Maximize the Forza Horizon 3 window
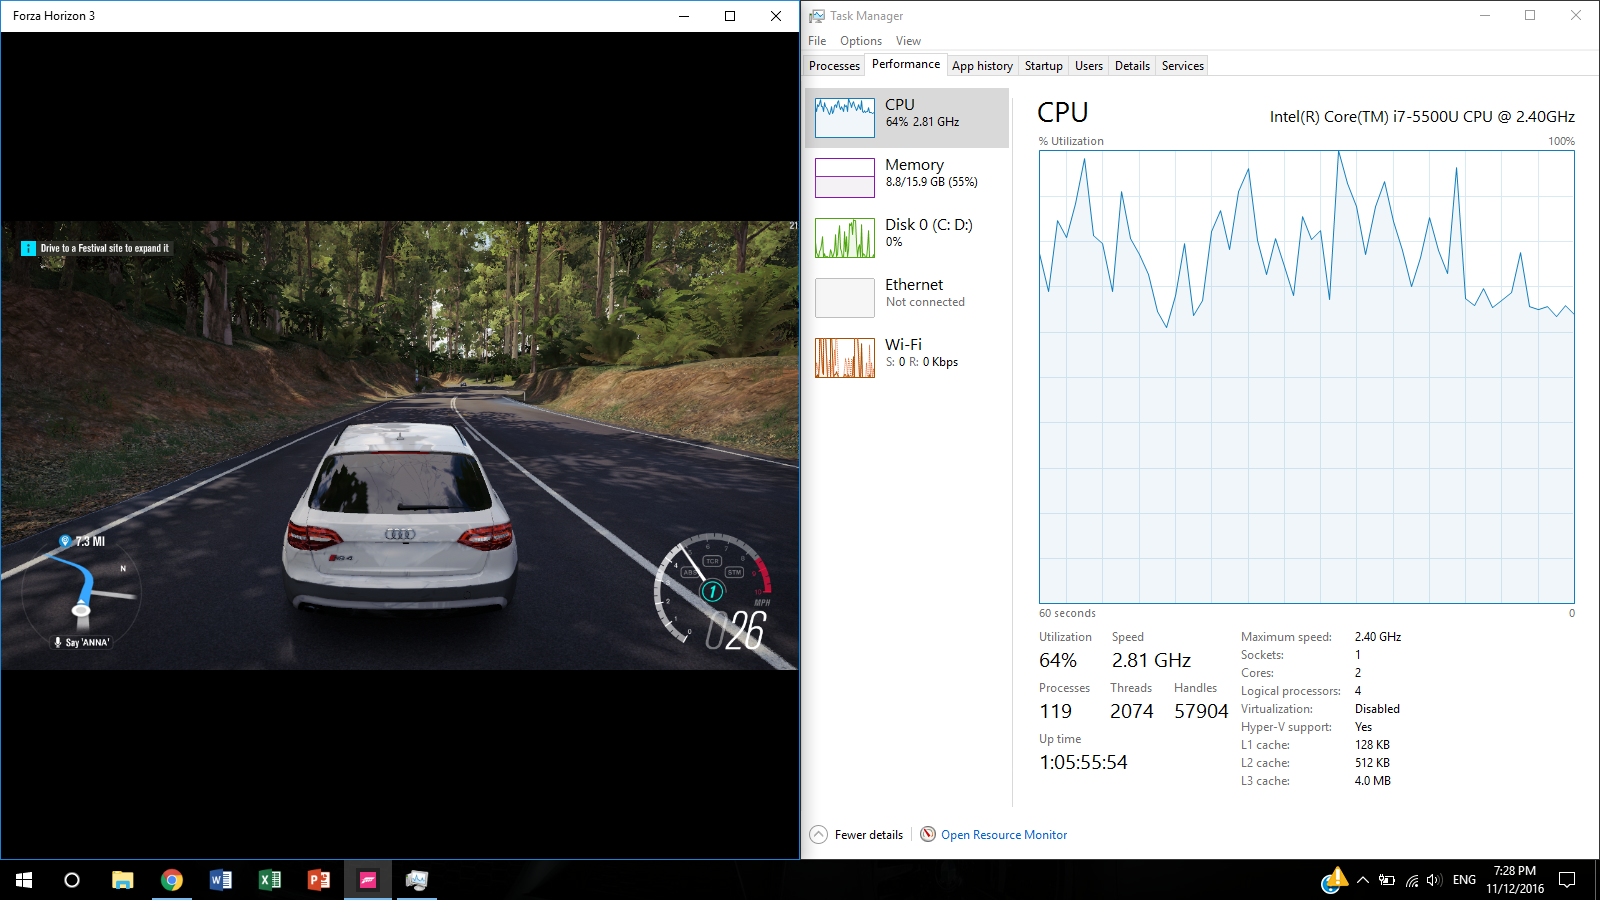 (730, 16)
